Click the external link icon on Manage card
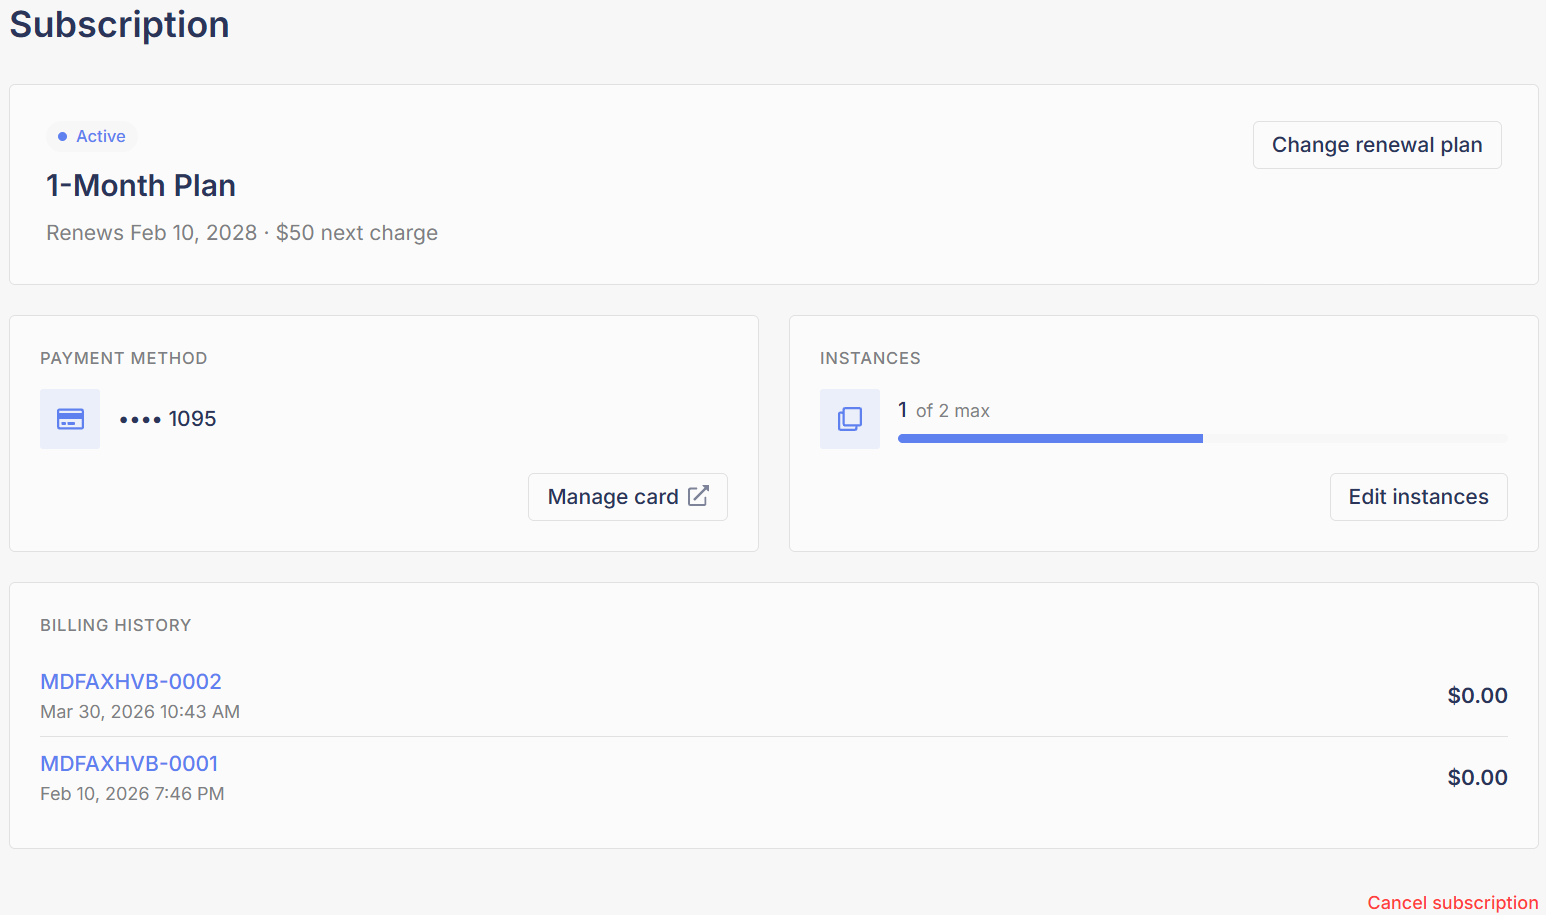 coord(699,496)
